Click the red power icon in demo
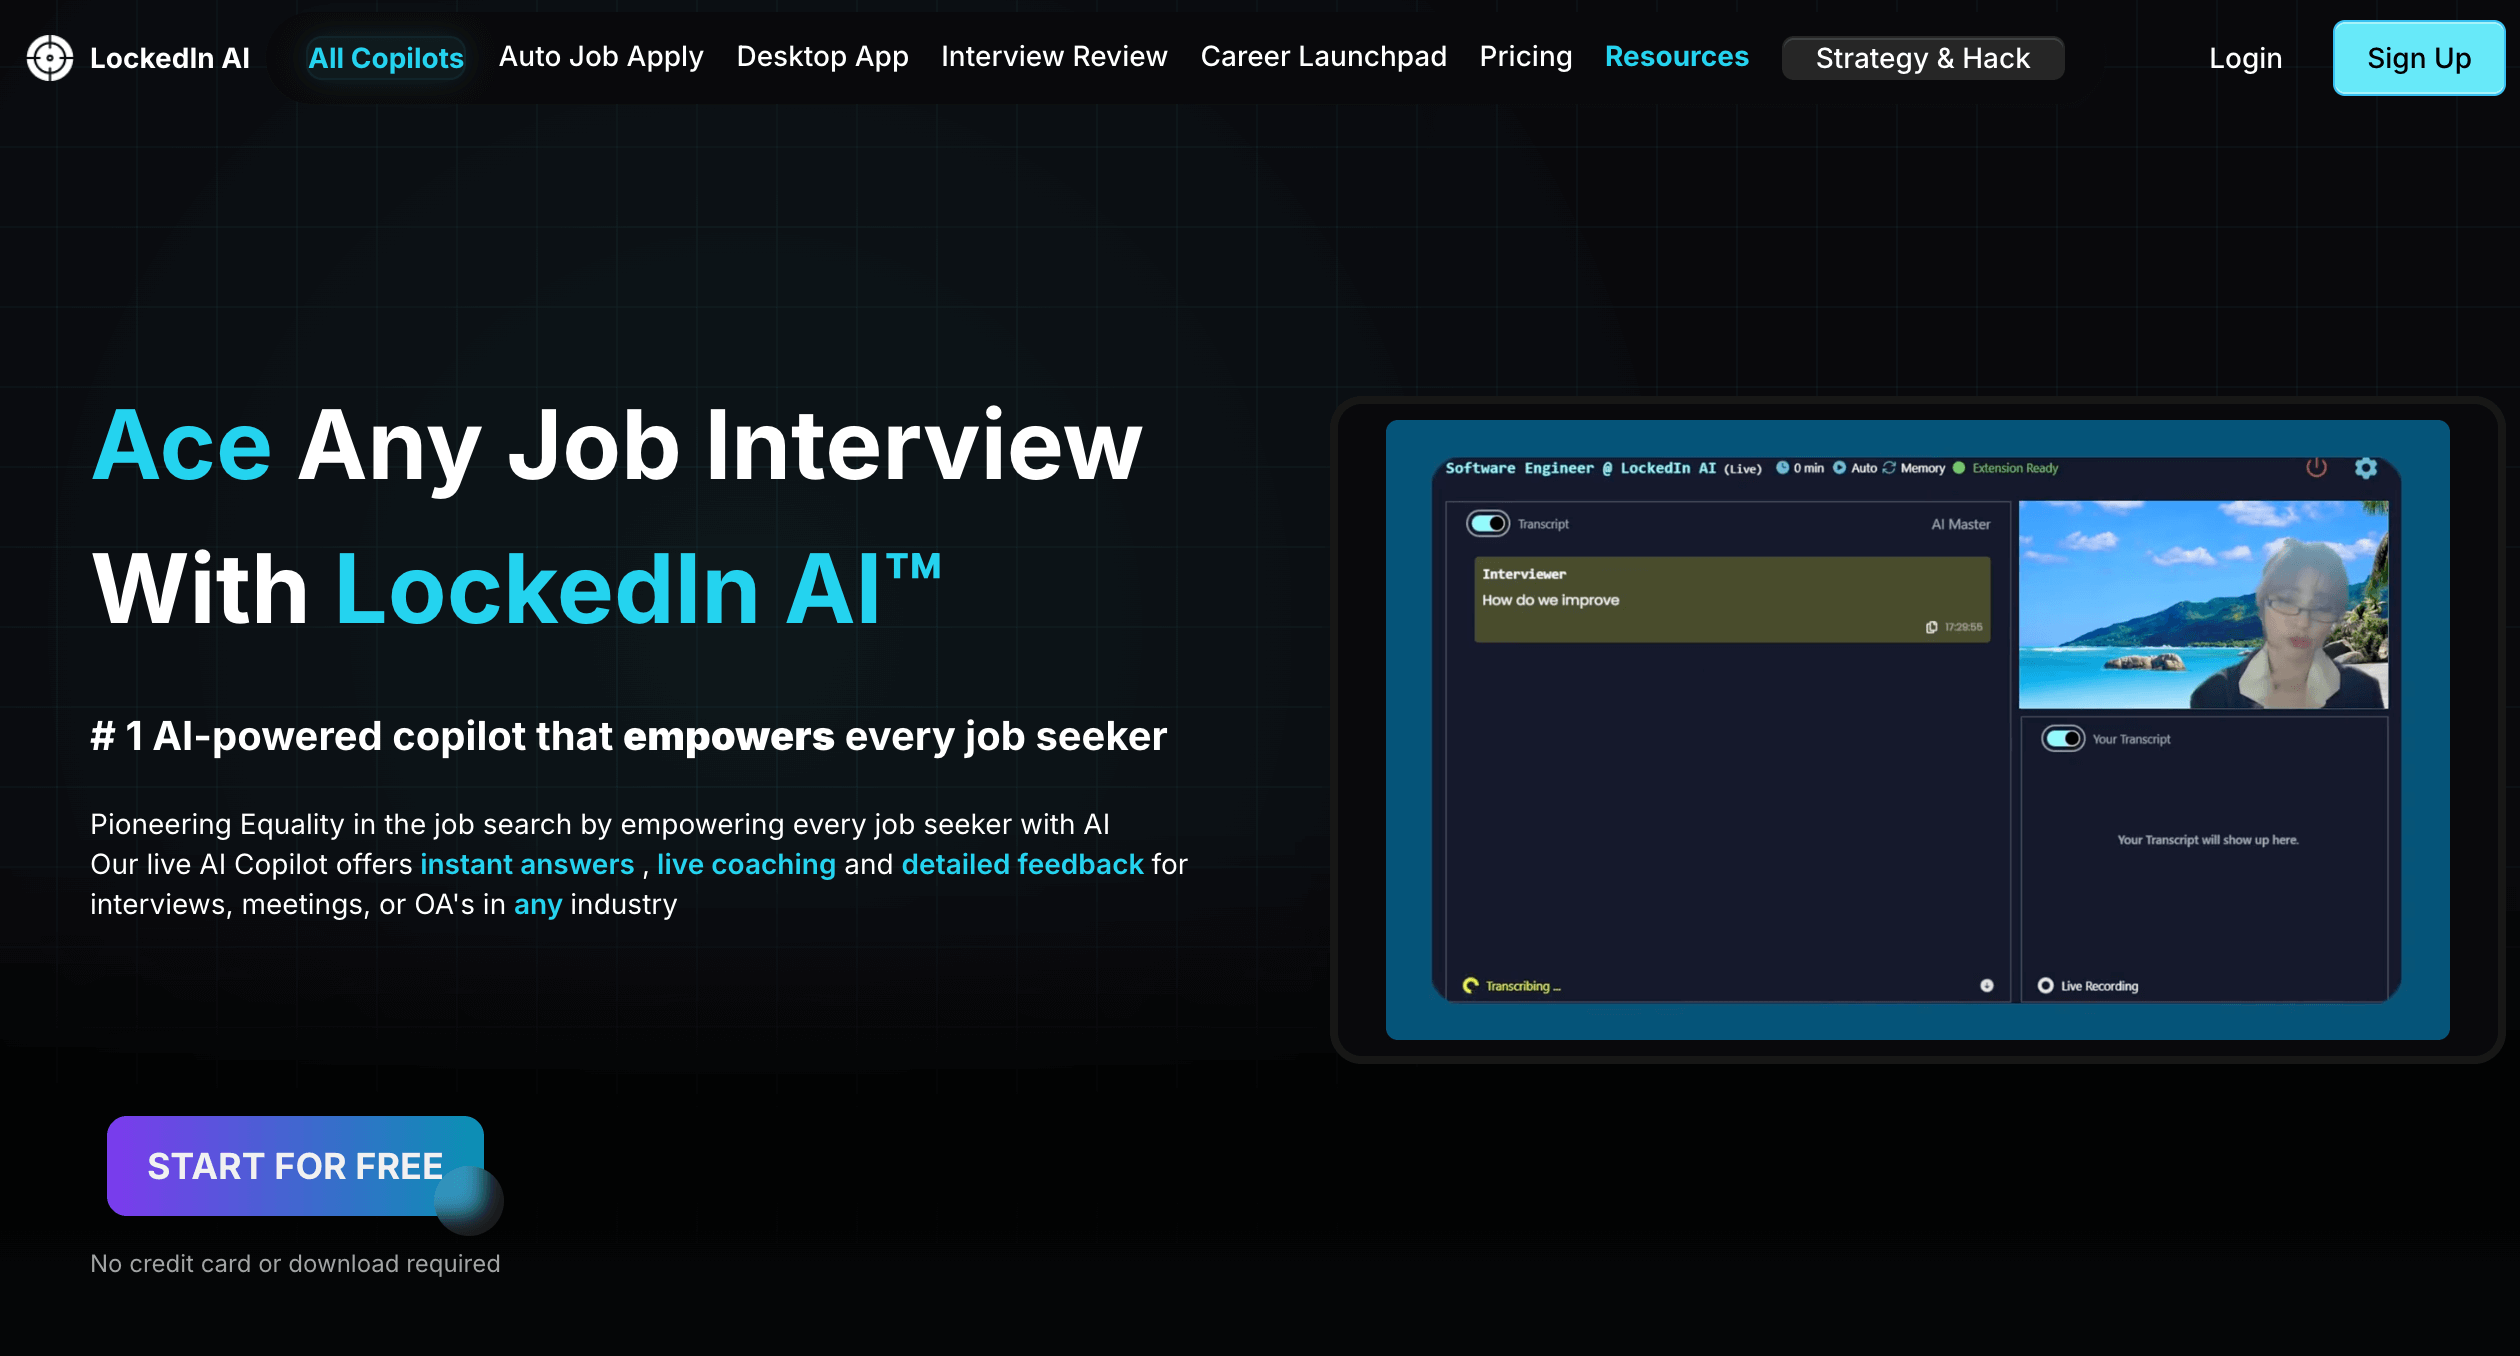2520x1356 pixels. 2316,468
